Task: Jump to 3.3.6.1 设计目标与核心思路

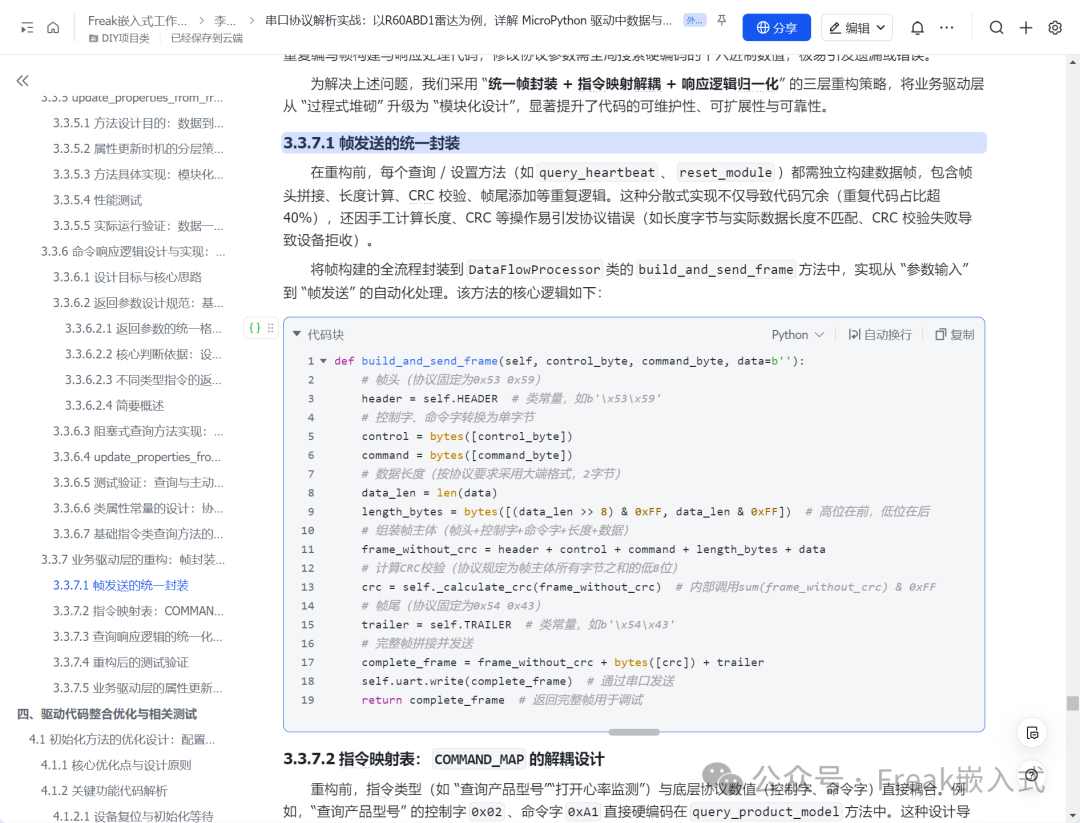Action: coord(127,278)
